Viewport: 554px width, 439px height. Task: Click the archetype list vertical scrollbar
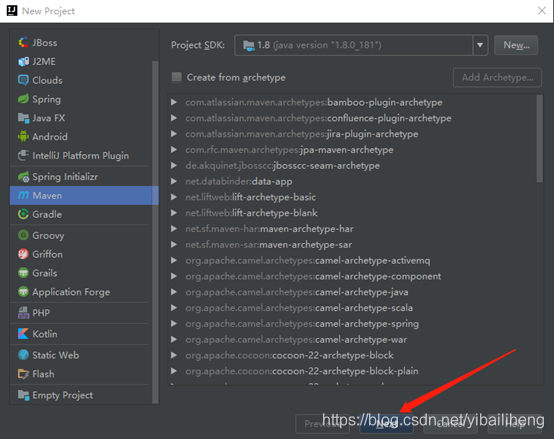[x=539, y=138]
